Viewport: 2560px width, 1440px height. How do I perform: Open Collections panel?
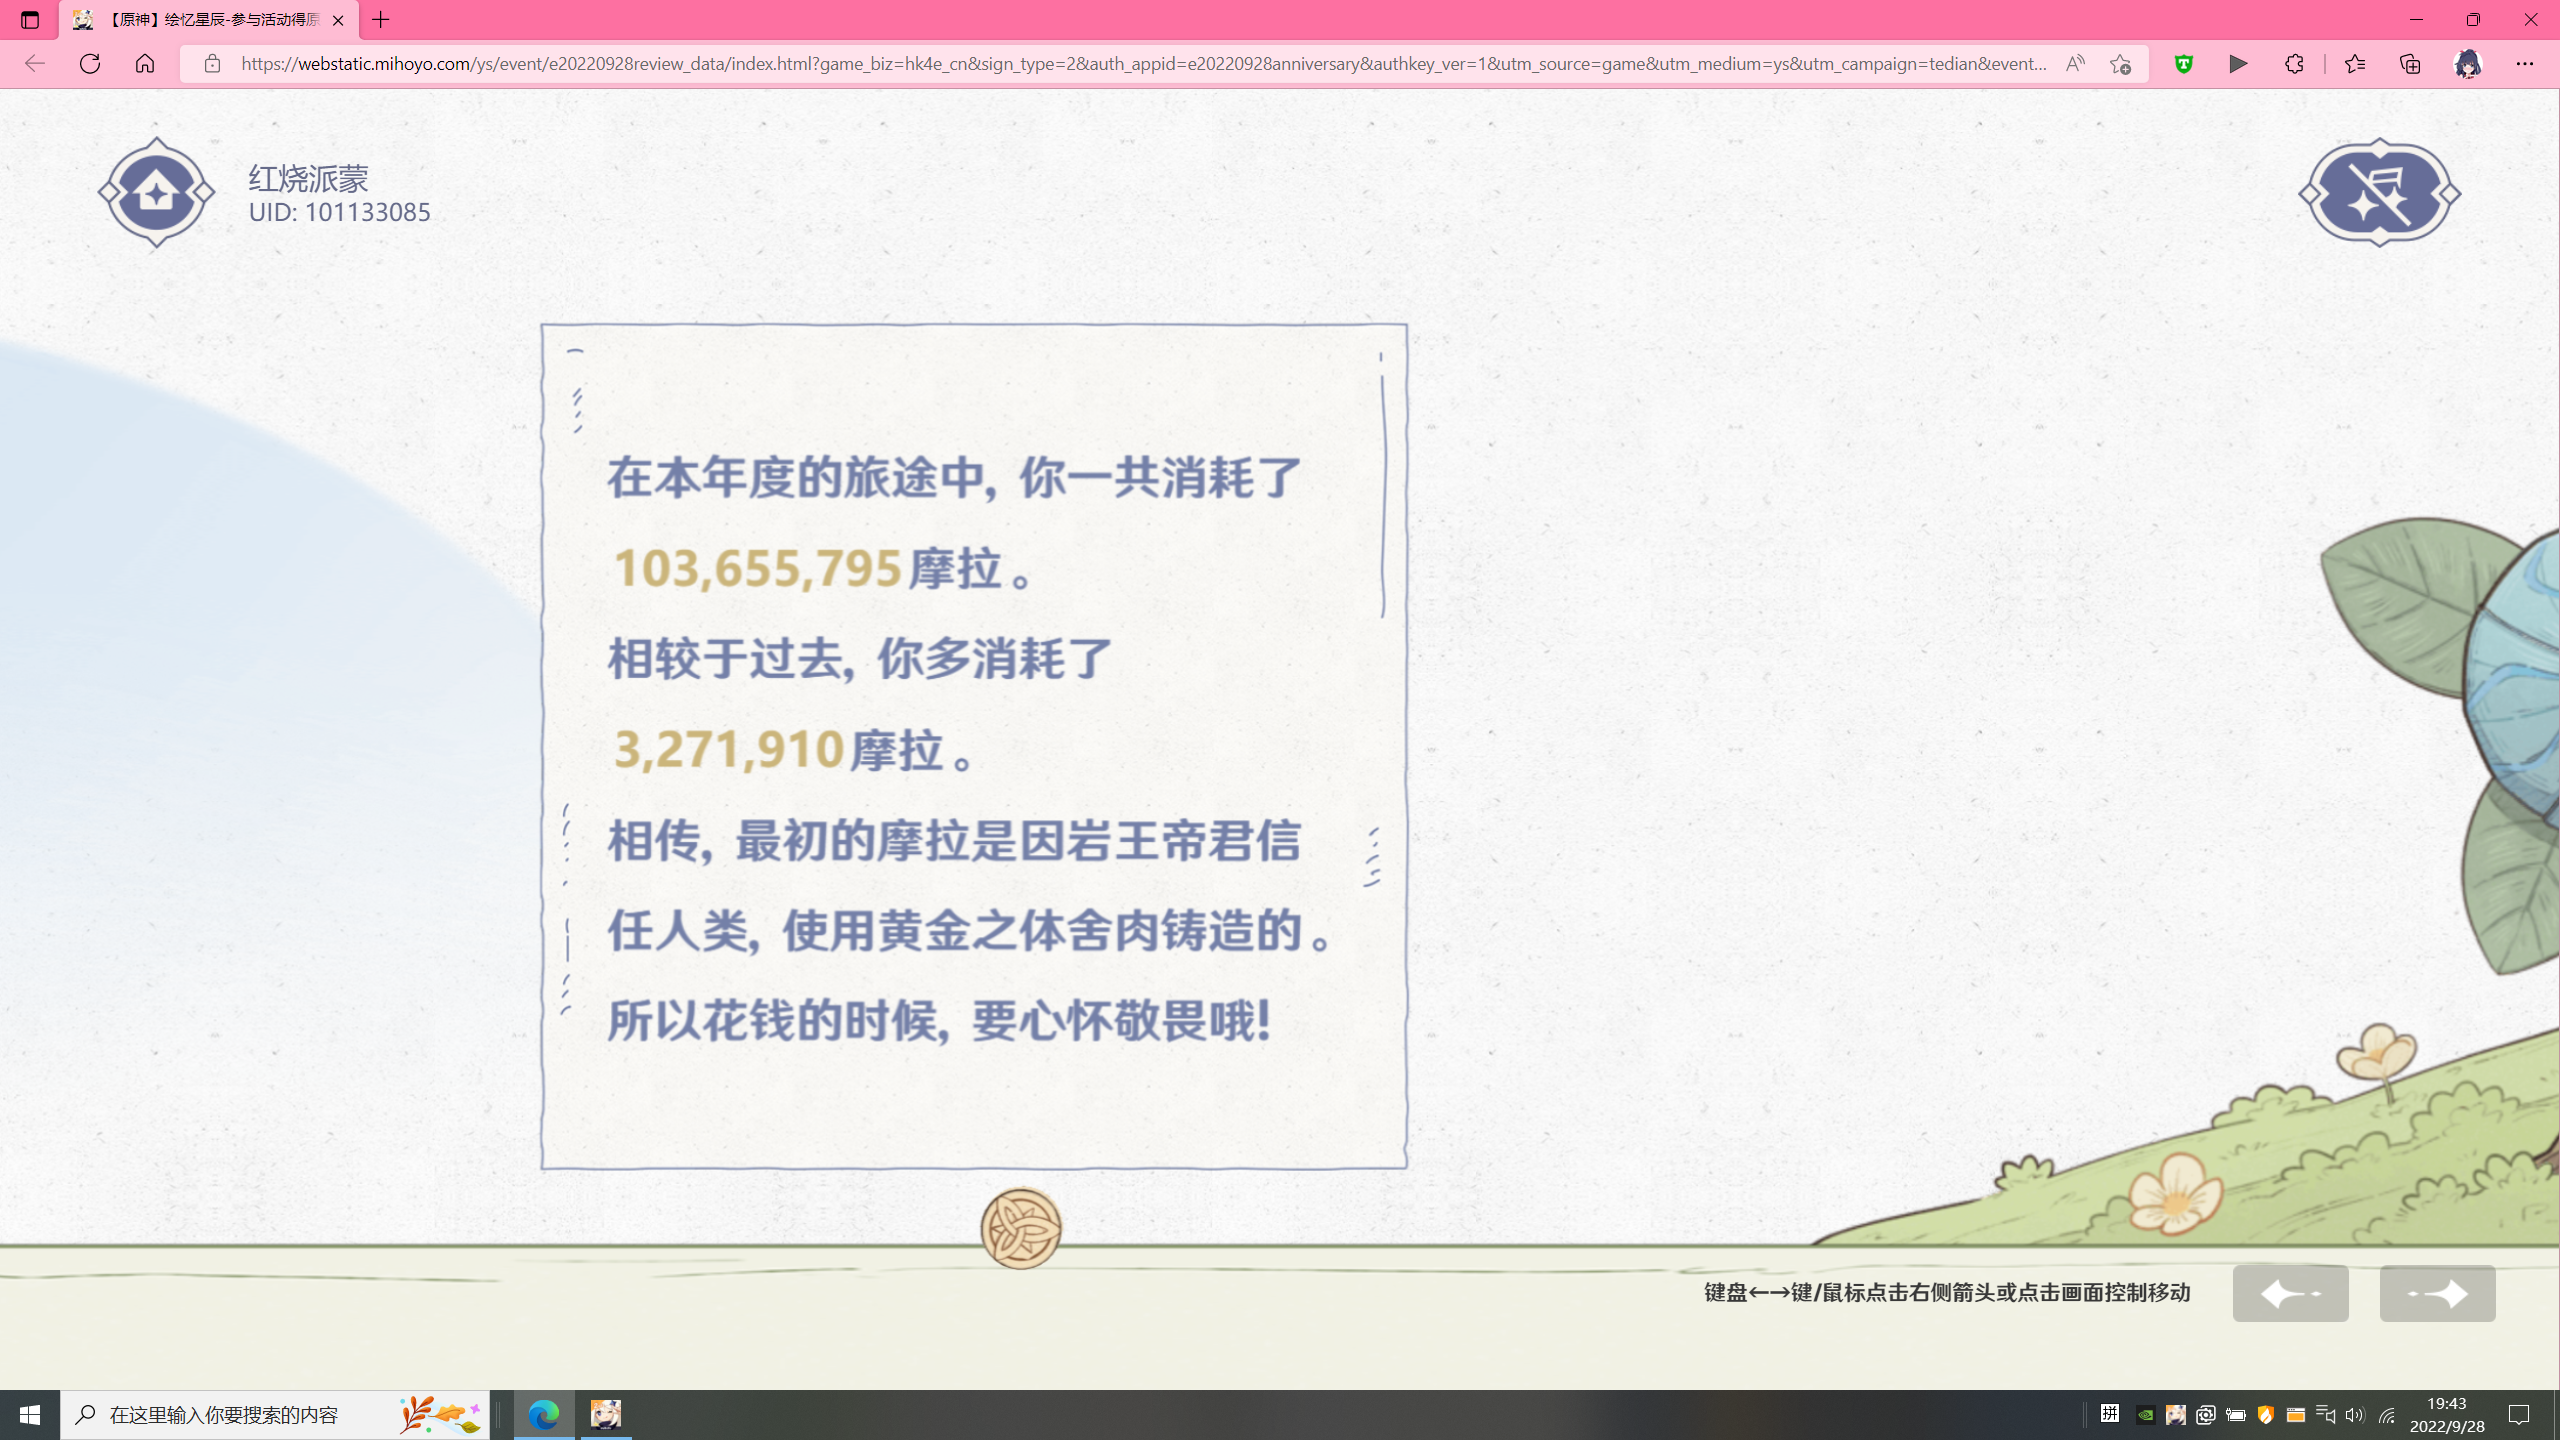point(2410,64)
